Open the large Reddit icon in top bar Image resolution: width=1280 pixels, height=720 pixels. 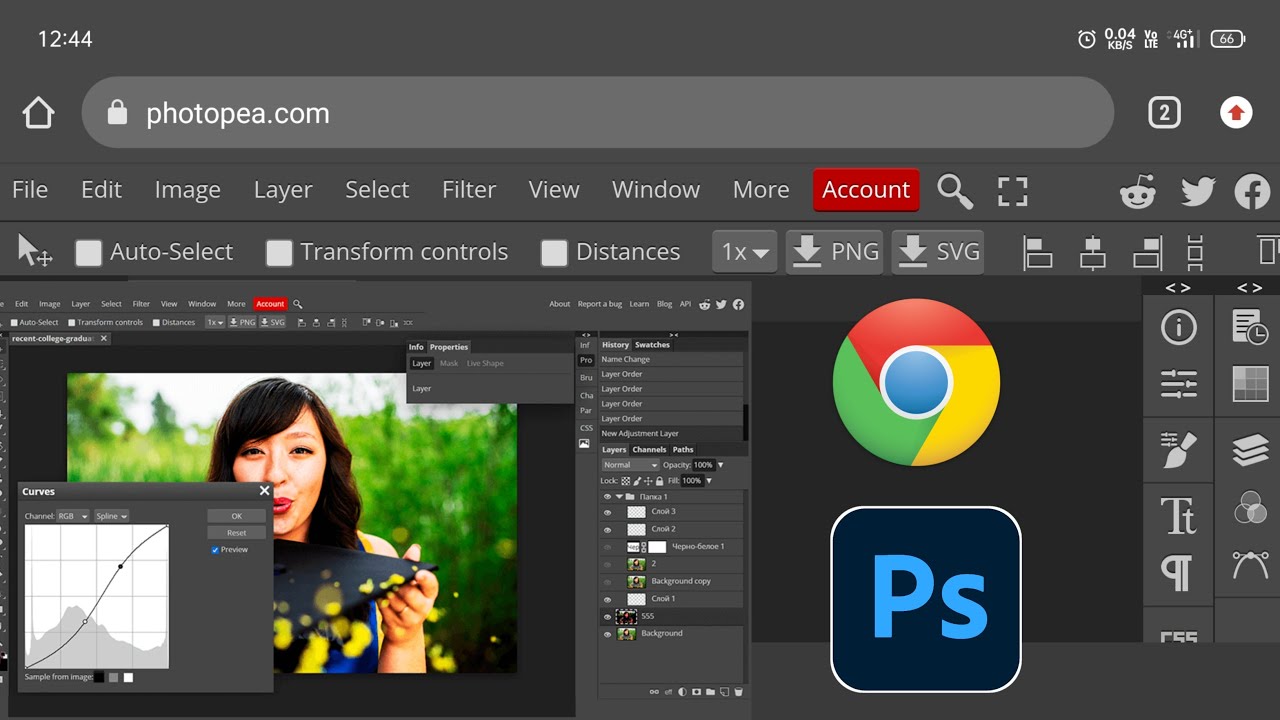[1138, 191]
